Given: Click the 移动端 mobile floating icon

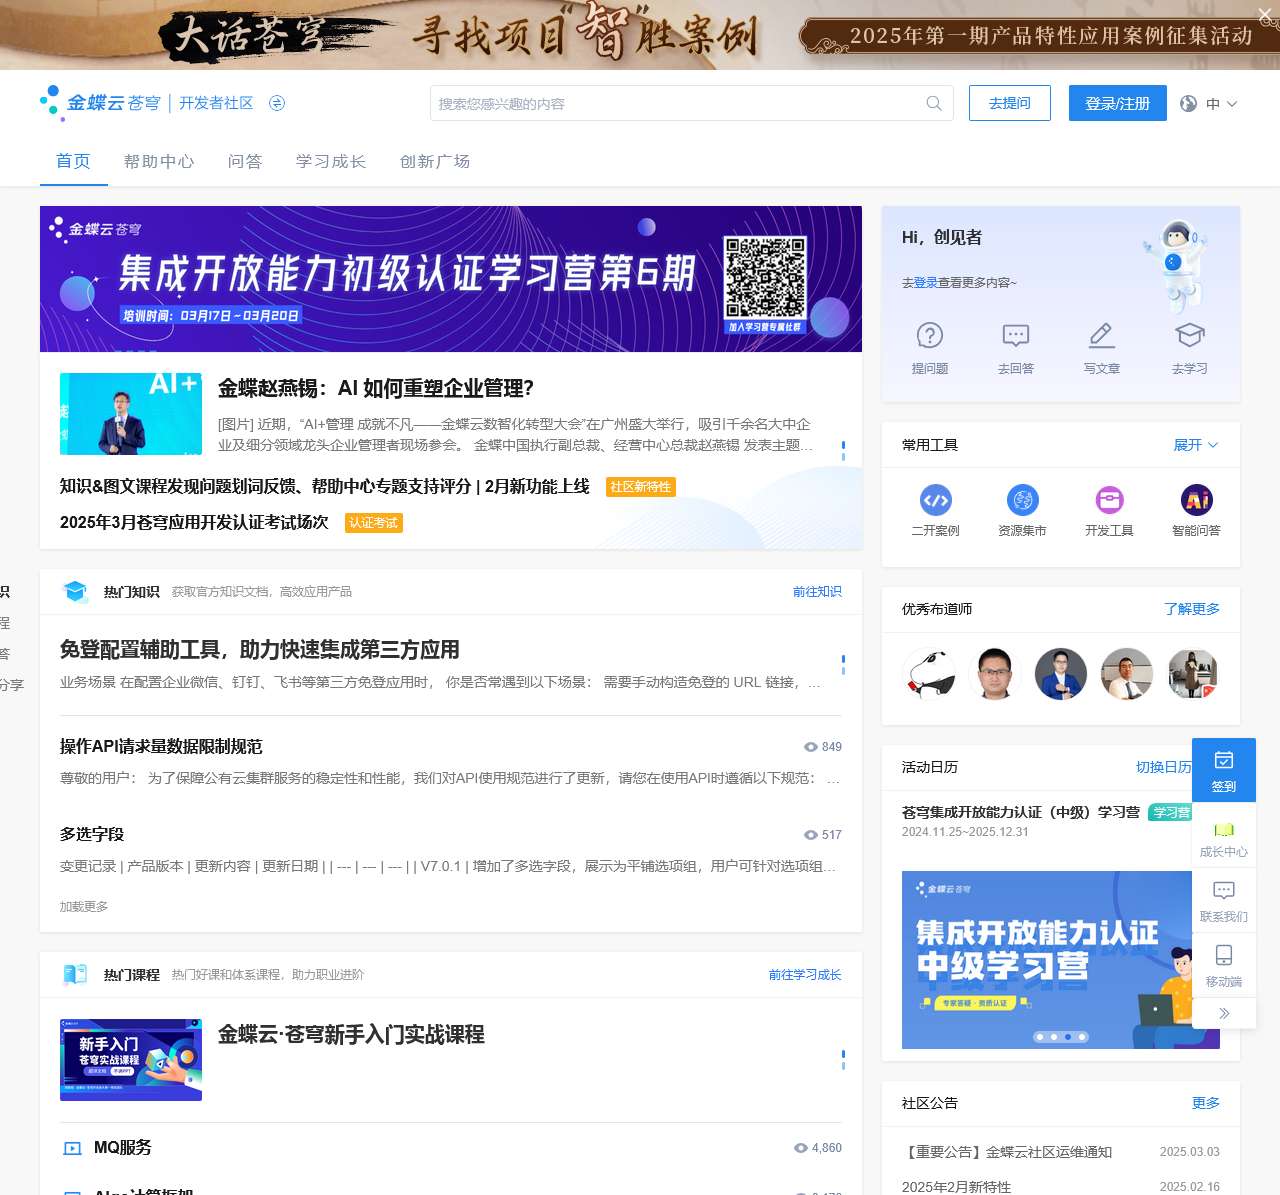Looking at the screenshot, I should coord(1224,957).
